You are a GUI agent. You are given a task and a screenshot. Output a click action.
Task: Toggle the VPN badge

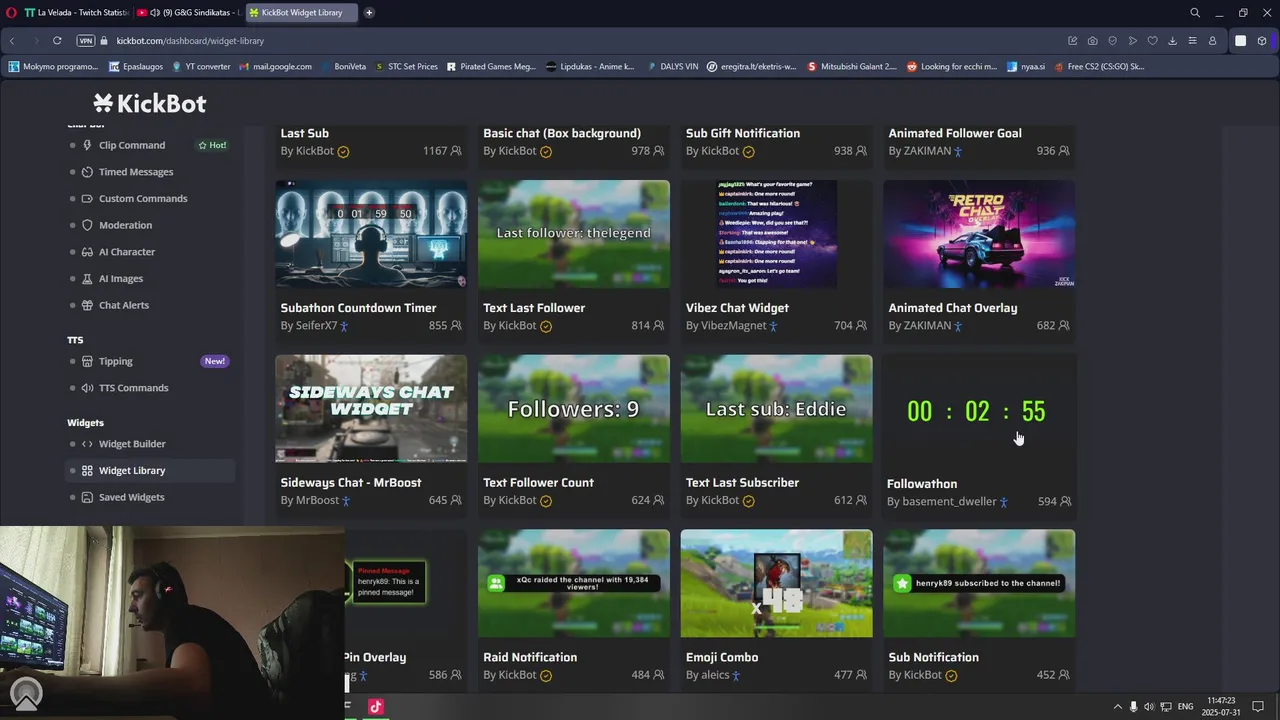86,41
